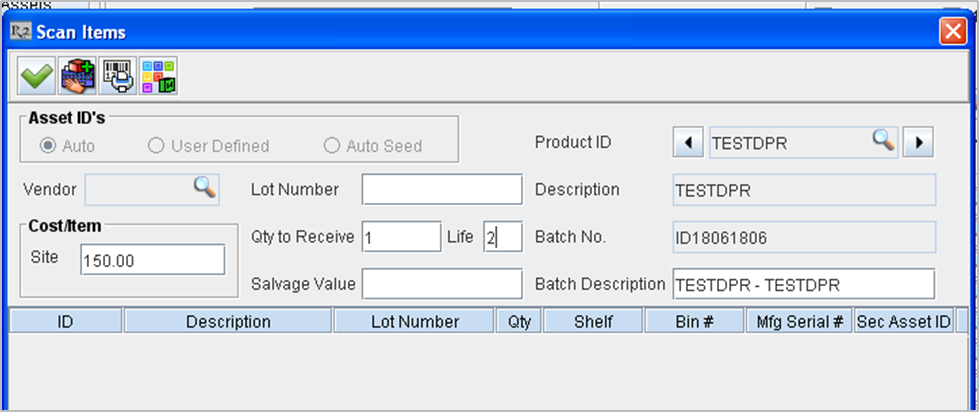Open vendor lookup with magnifier icon
Image resolution: width=979 pixels, height=412 pixels.
pyautogui.click(x=204, y=186)
